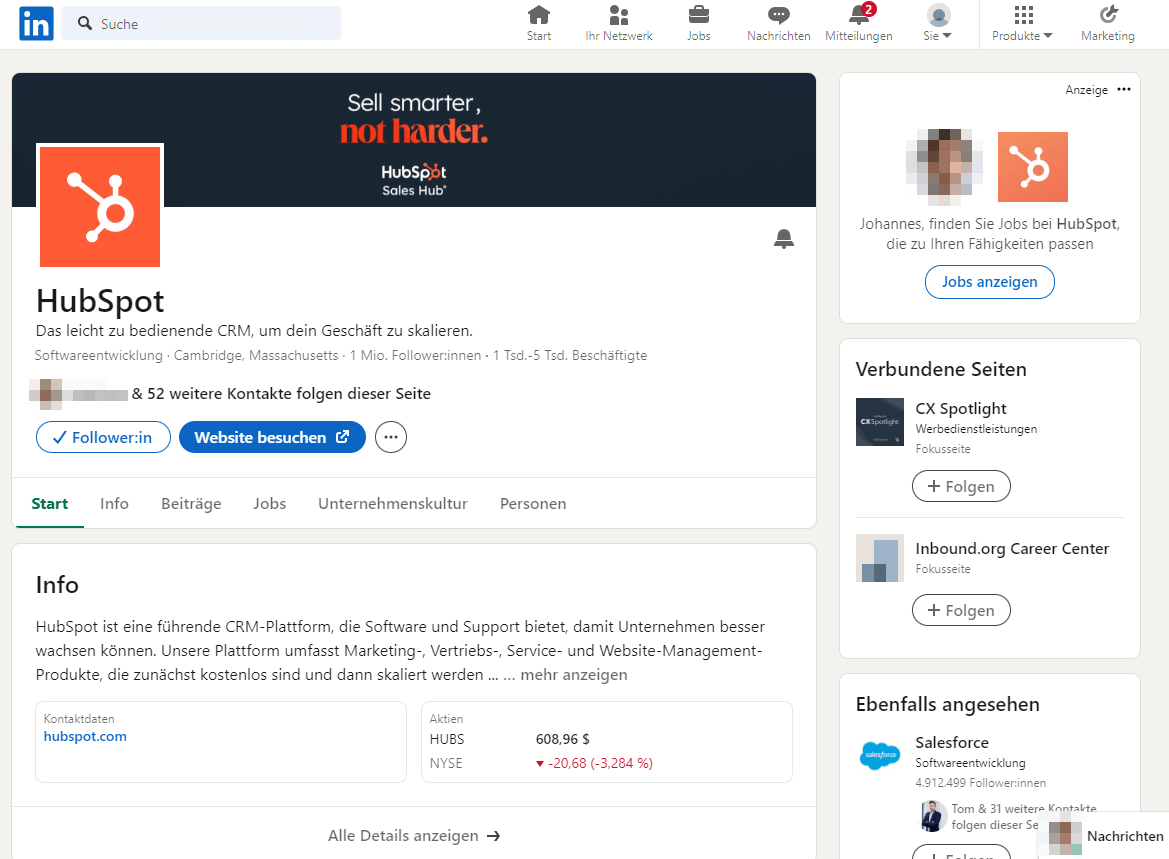Expand the Sie profile menu
The height and width of the screenshot is (859, 1169).
point(938,24)
